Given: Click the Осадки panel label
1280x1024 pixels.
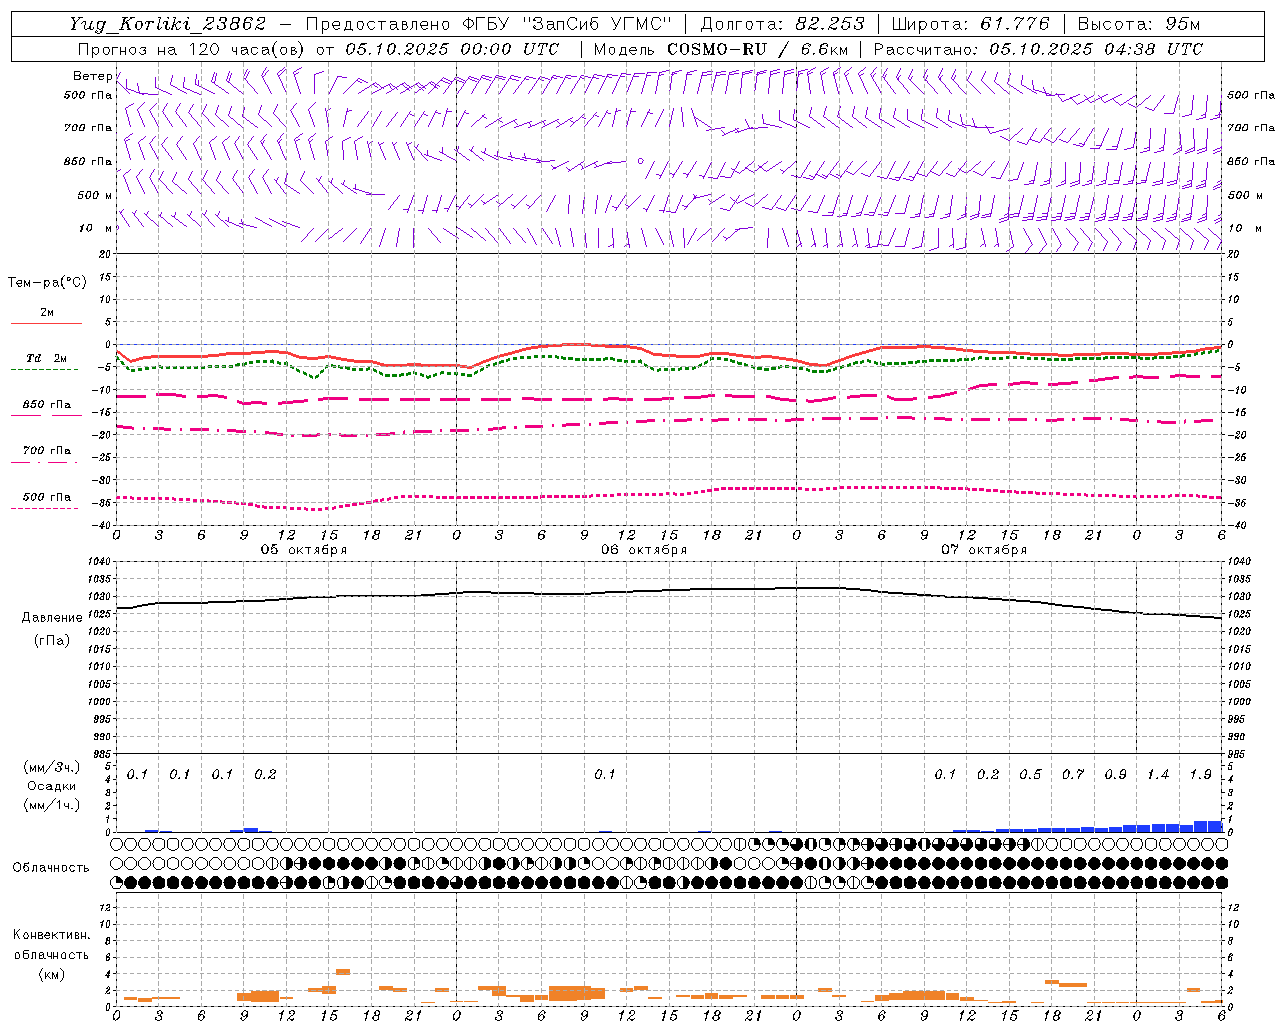Looking at the screenshot, I should pyautogui.click(x=51, y=786).
